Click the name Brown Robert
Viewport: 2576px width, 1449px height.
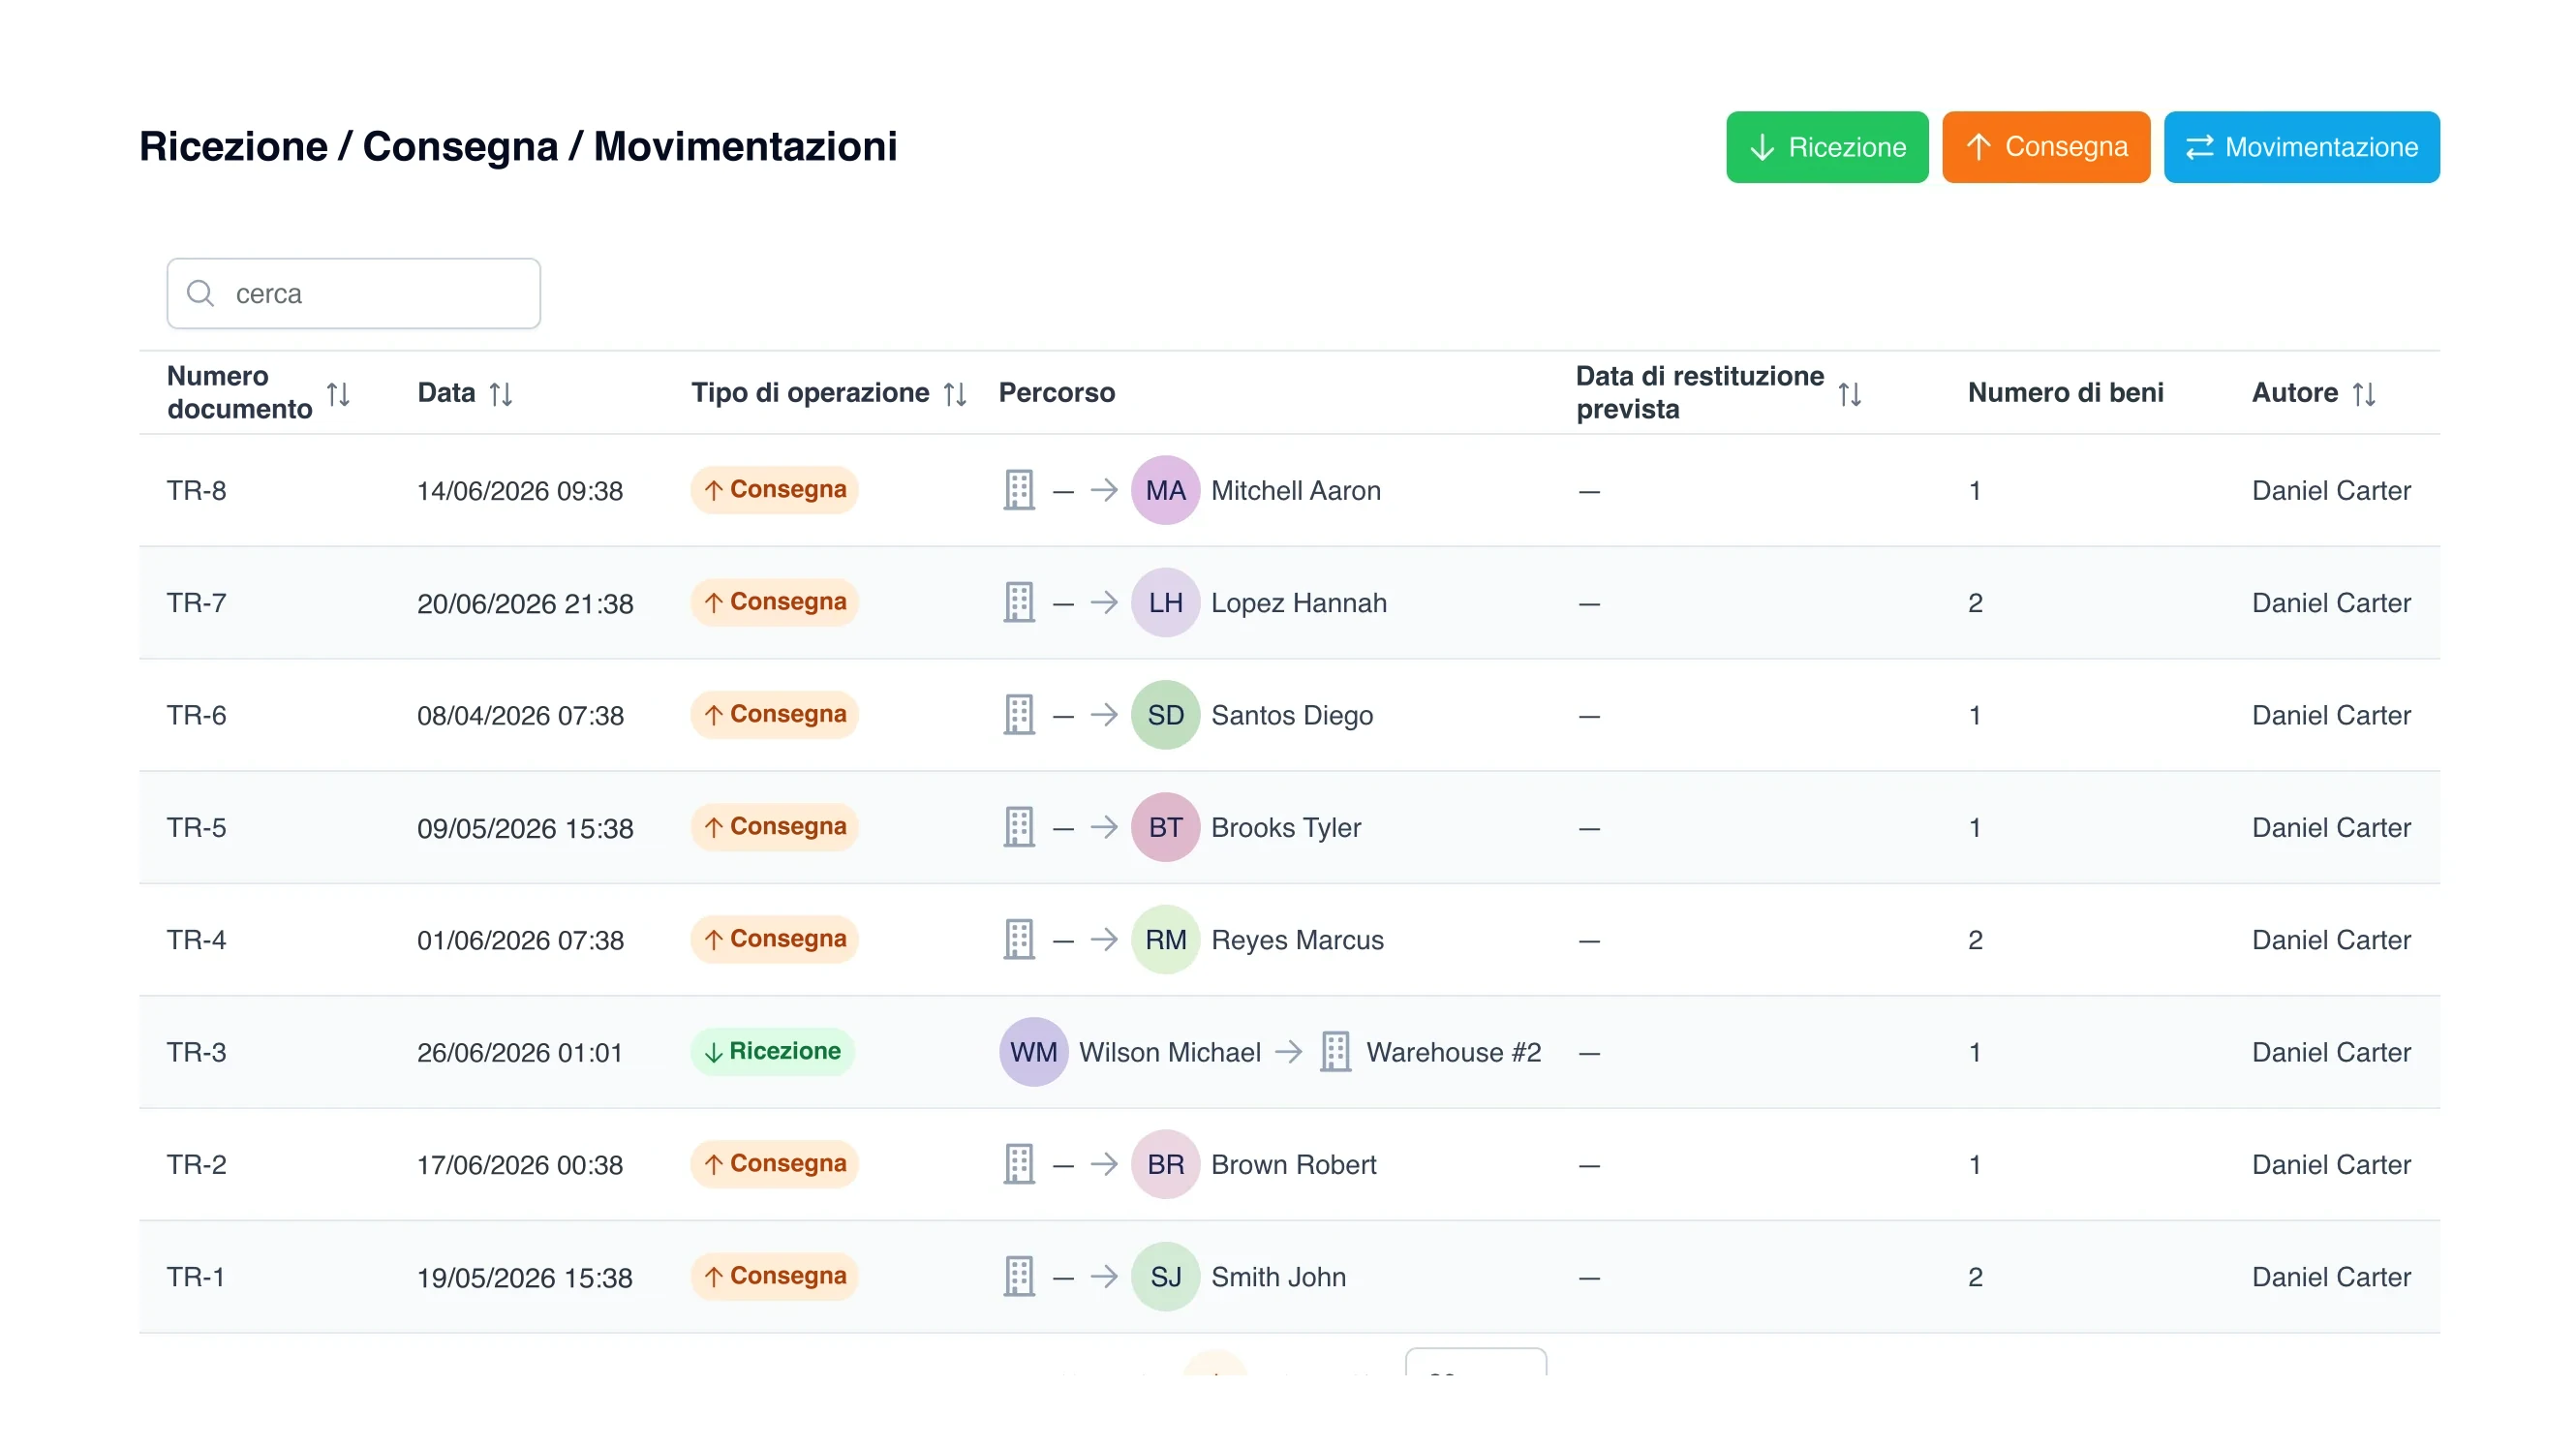point(1293,1164)
